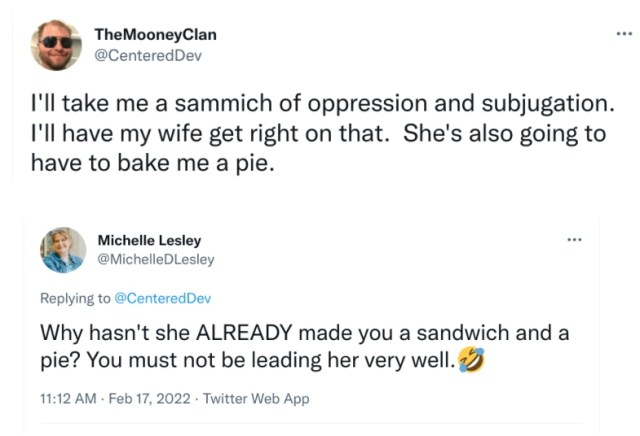This screenshot has height=436, width=640.
Task: Click TheMooneyClan's profile avatar
Action: tap(56, 46)
